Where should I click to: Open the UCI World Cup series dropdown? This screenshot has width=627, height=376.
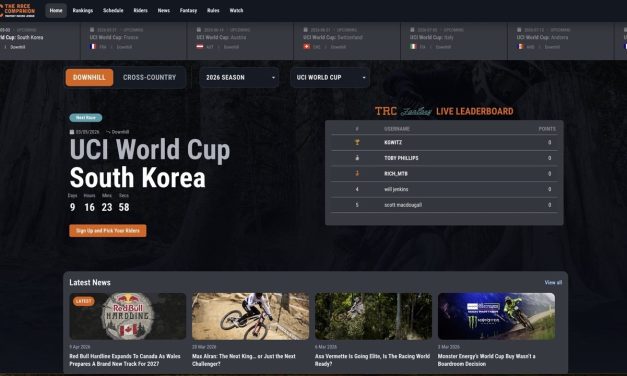tap(330, 78)
